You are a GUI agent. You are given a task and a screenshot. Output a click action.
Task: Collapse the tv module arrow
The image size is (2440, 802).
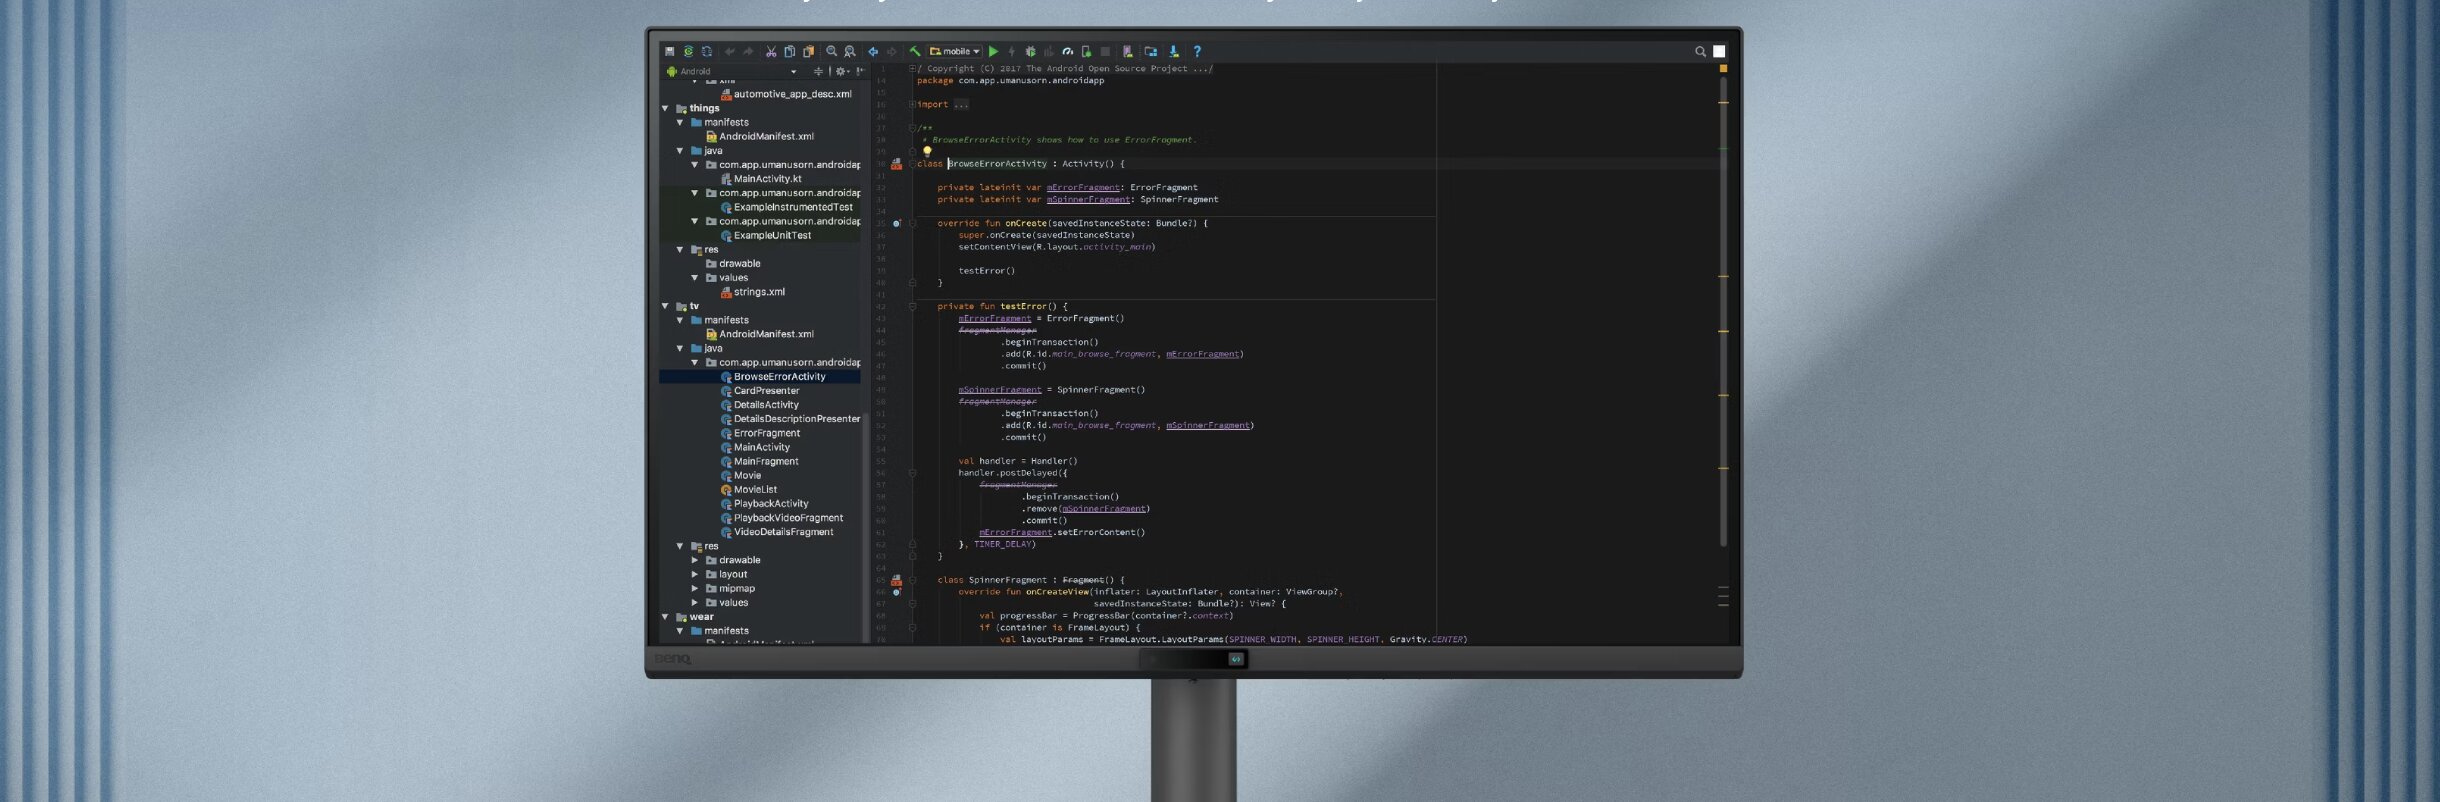[666, 306]
